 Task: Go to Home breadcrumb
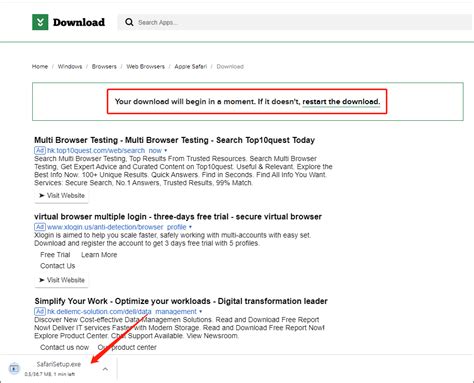click(40, 66)
